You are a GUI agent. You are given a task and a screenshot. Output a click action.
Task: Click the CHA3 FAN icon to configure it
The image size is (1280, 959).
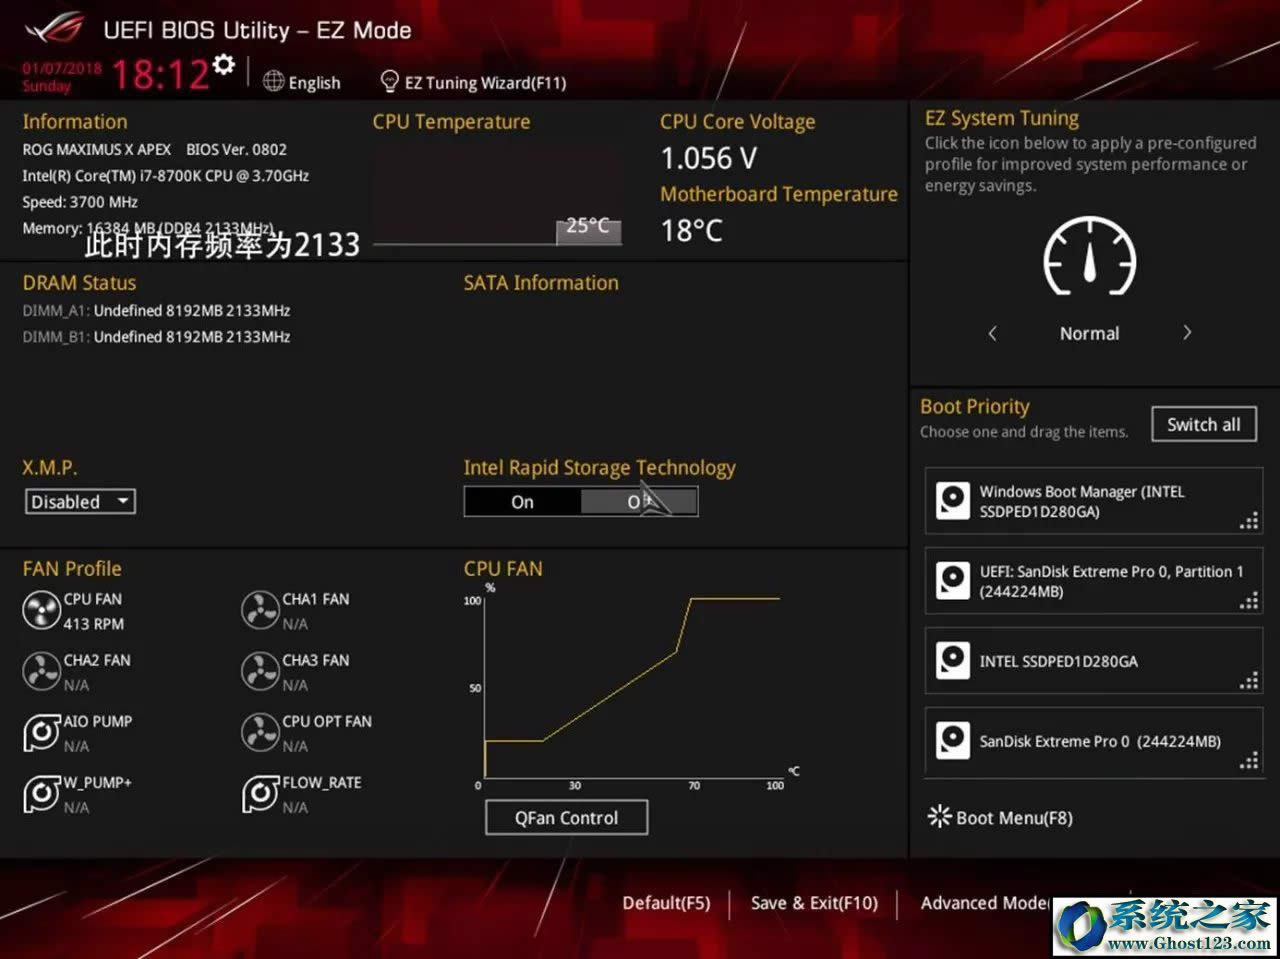tap(260, 671)
